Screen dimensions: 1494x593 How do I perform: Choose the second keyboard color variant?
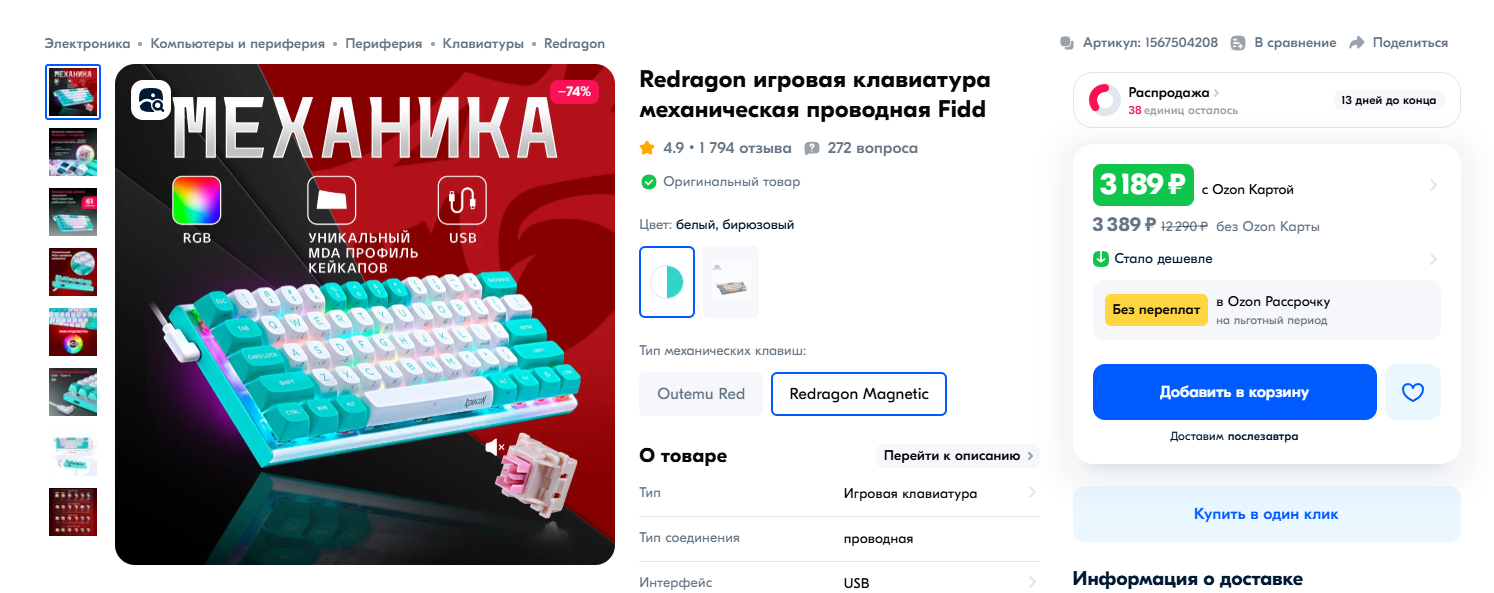point(731,282)
